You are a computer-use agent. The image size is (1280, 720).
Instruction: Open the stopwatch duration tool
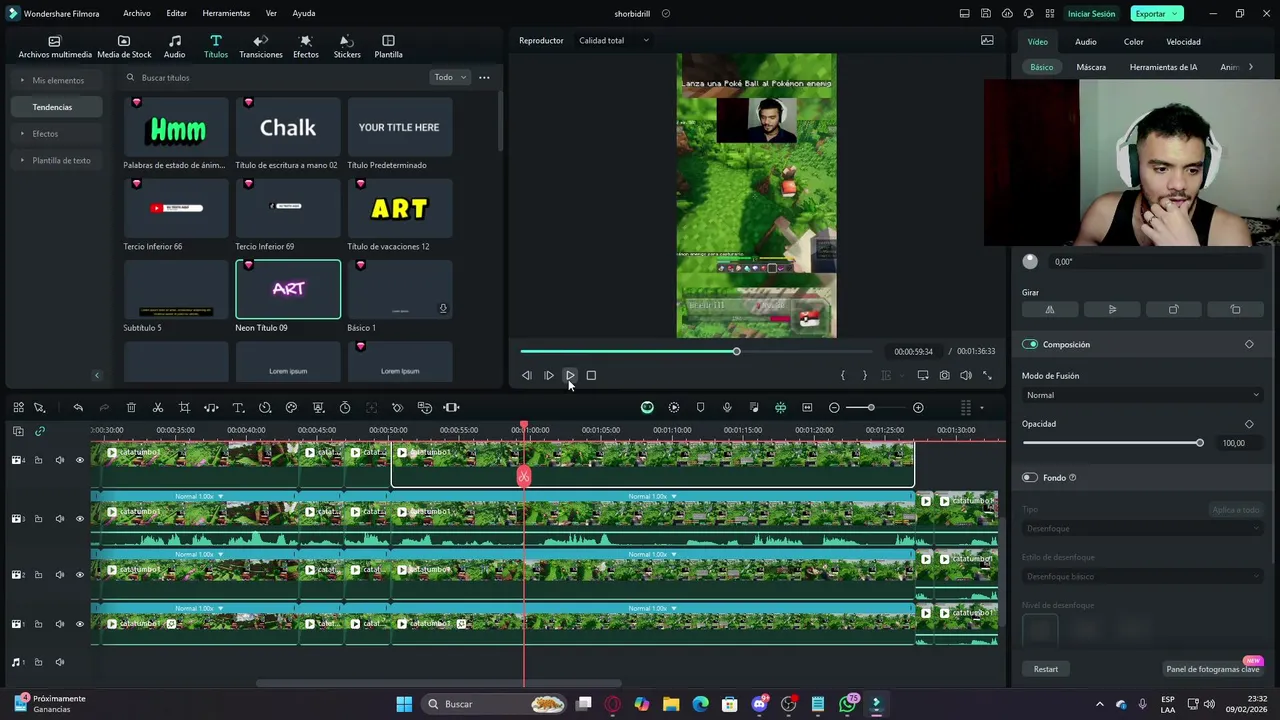pyautogui.click(x=345, y=407)
